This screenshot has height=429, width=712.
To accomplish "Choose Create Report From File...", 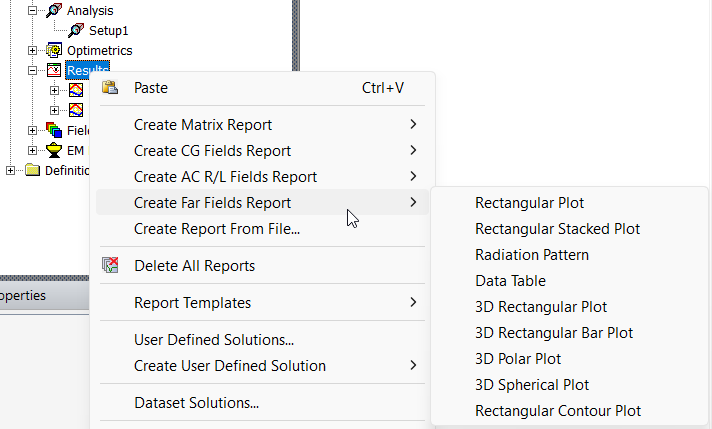I will click(262, 229).
